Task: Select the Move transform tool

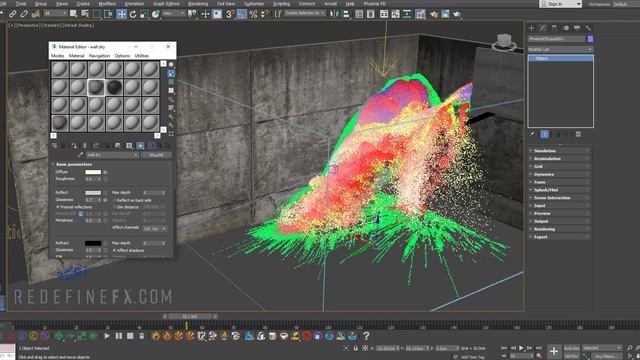Action: [x=121, y=14]
